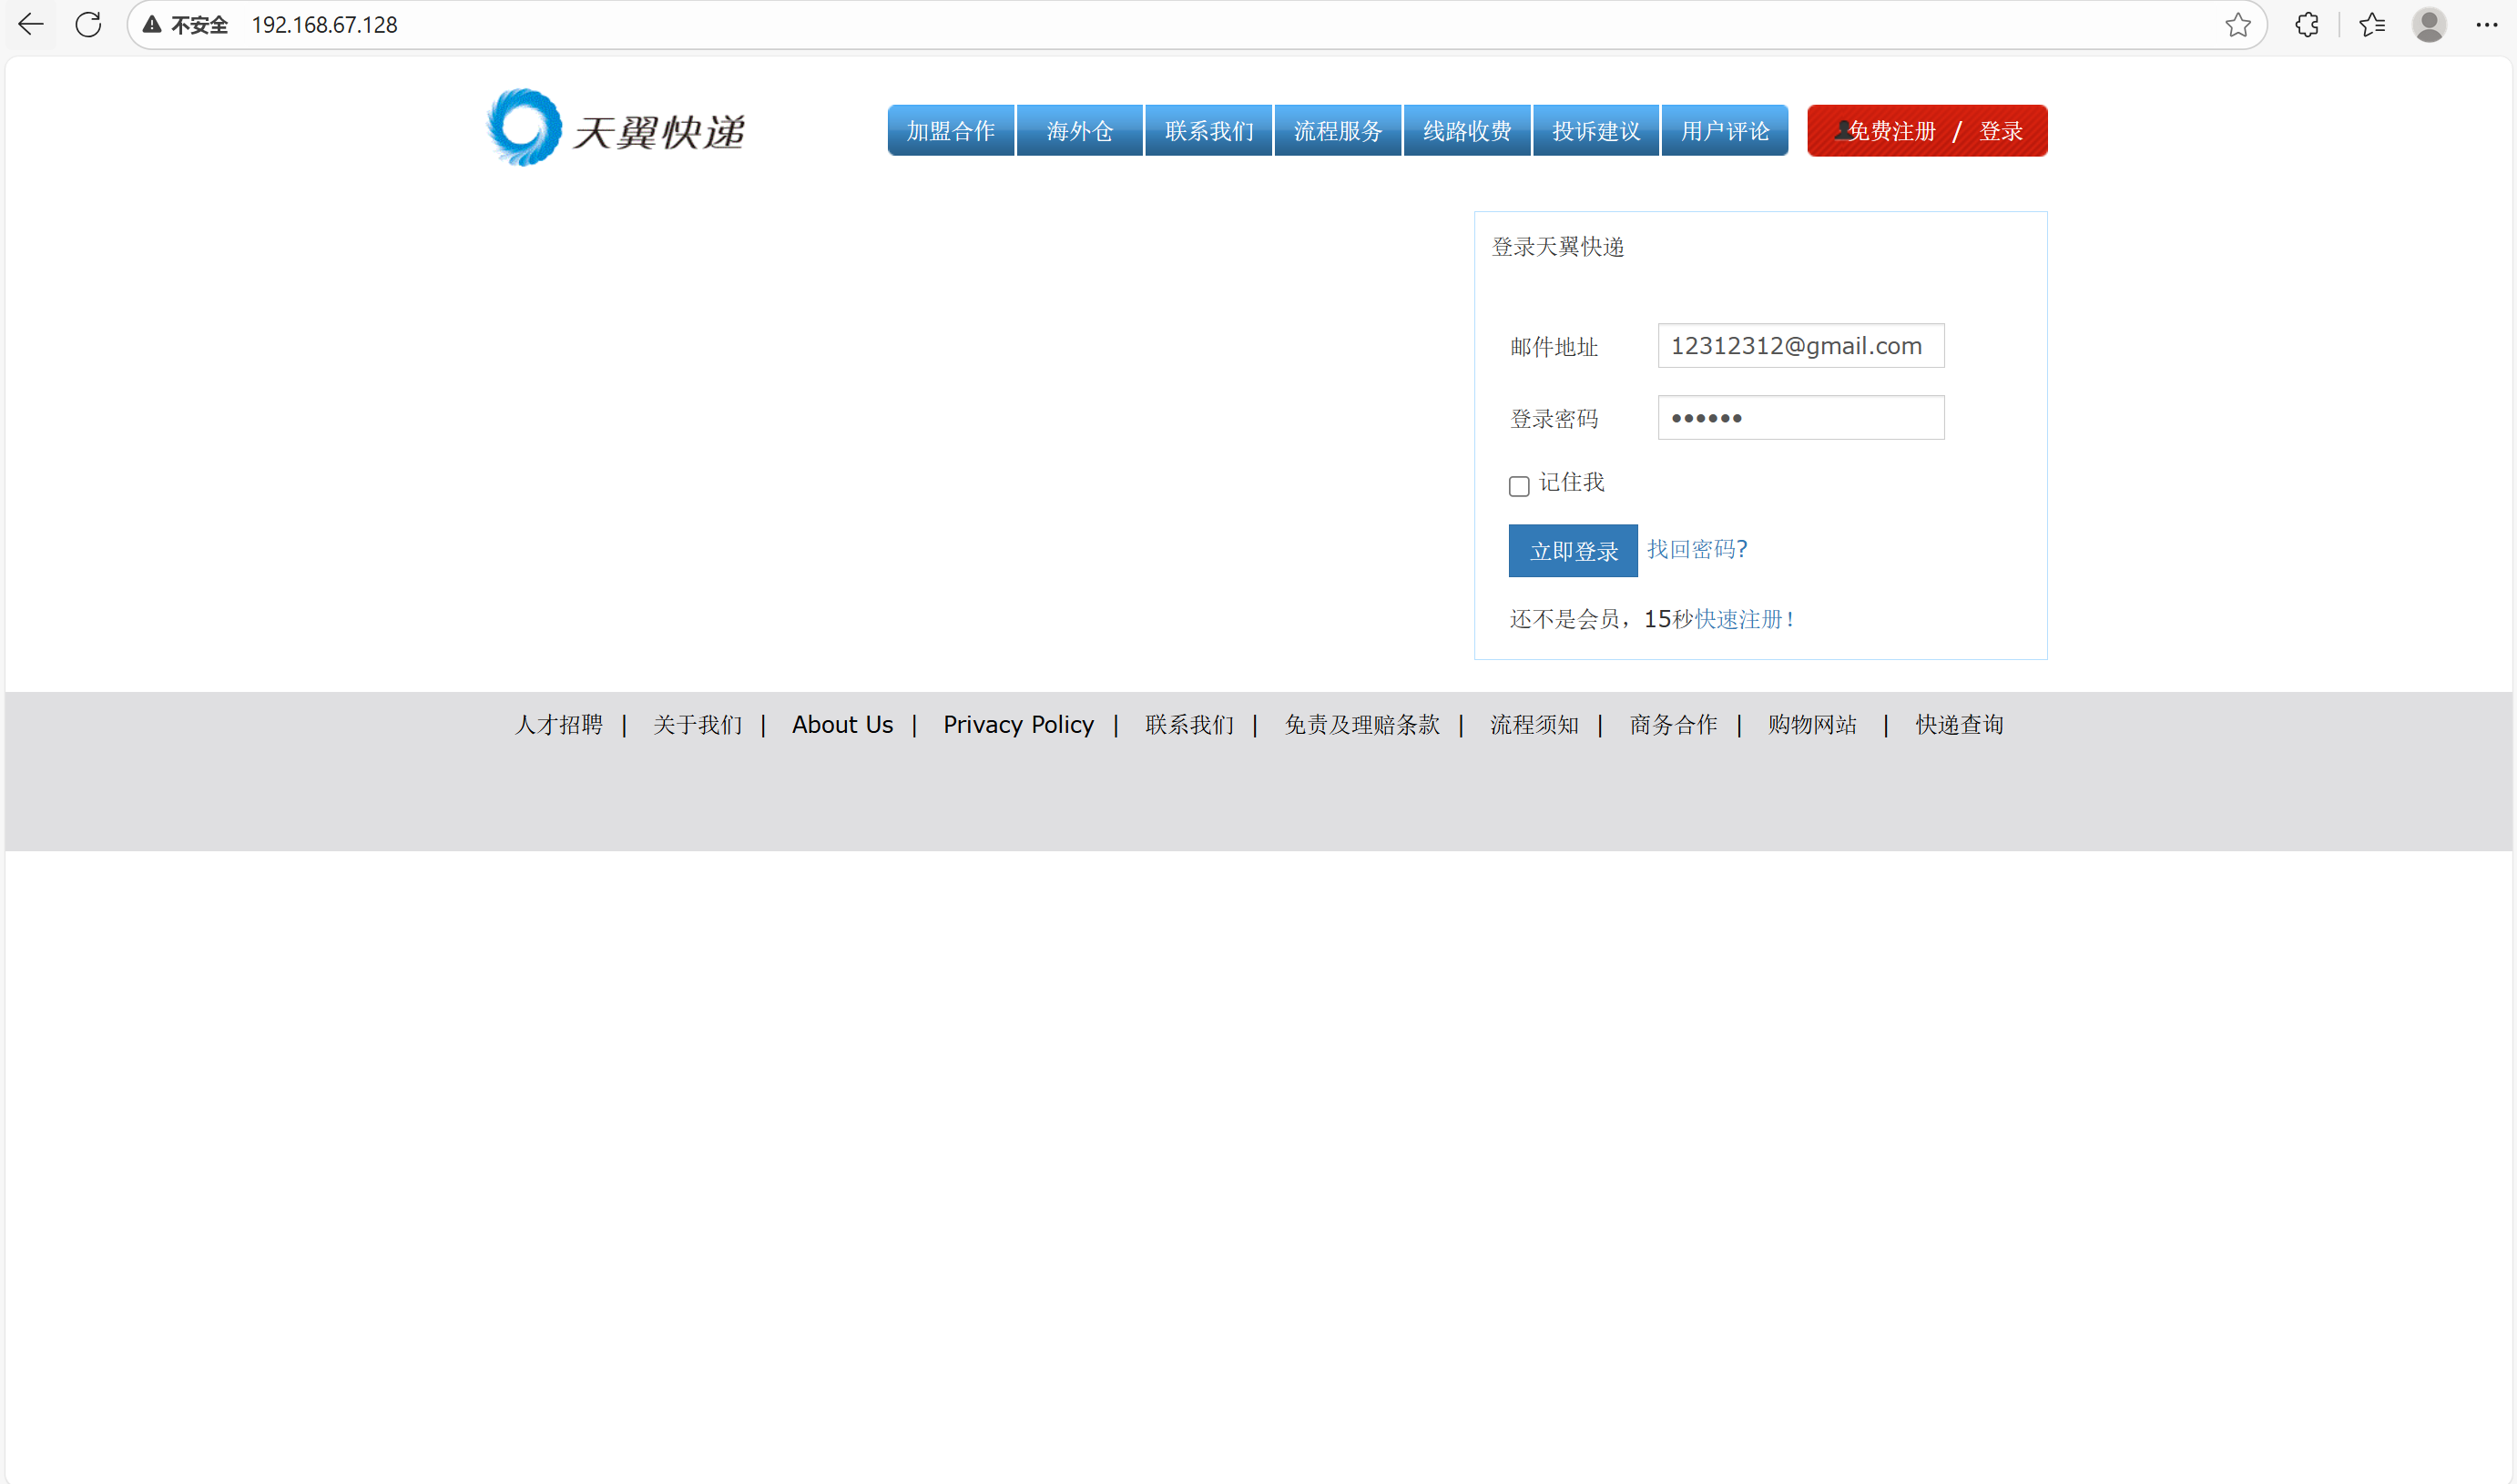Click the 天翼快递 logo
This screenshot has width=2517, height=1484.
click(615, 129)
